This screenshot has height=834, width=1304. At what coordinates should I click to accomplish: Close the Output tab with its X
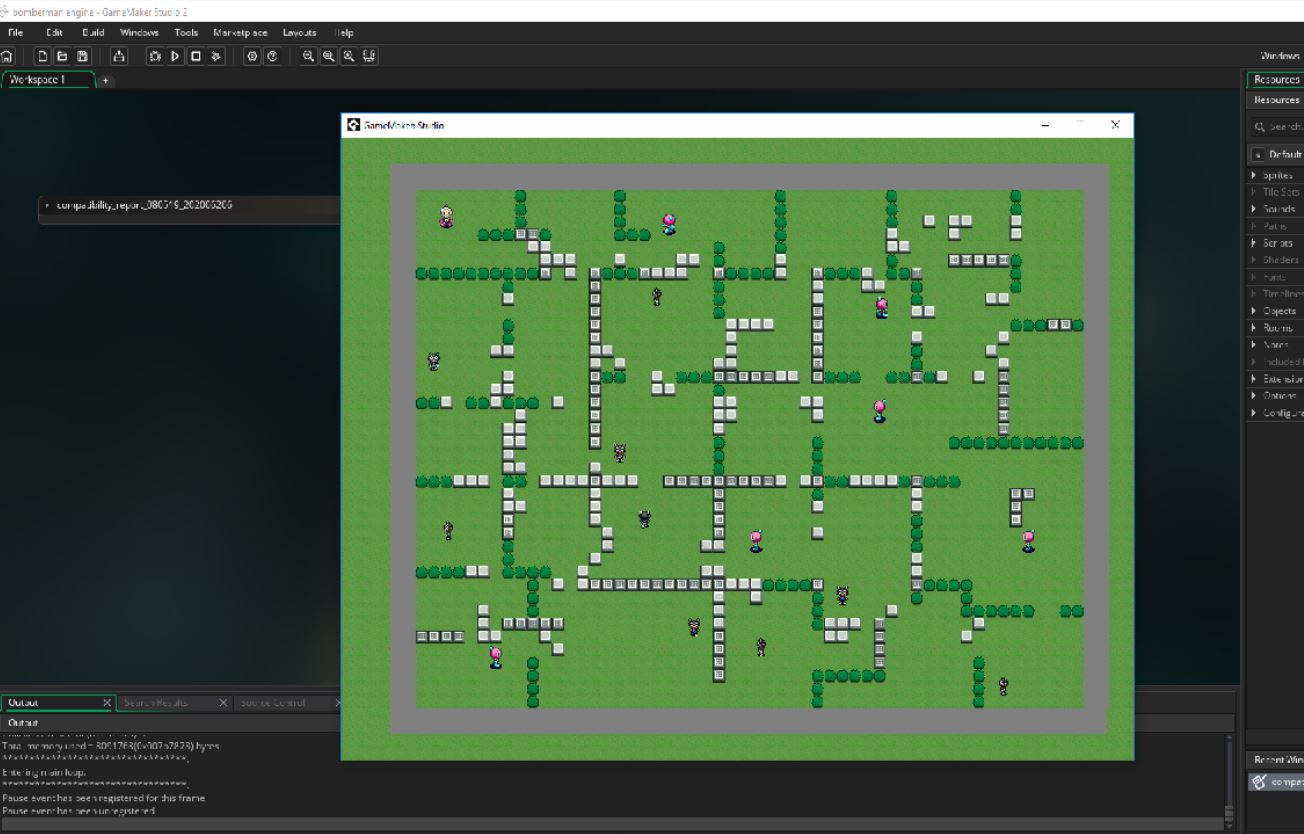coord(107,703)
